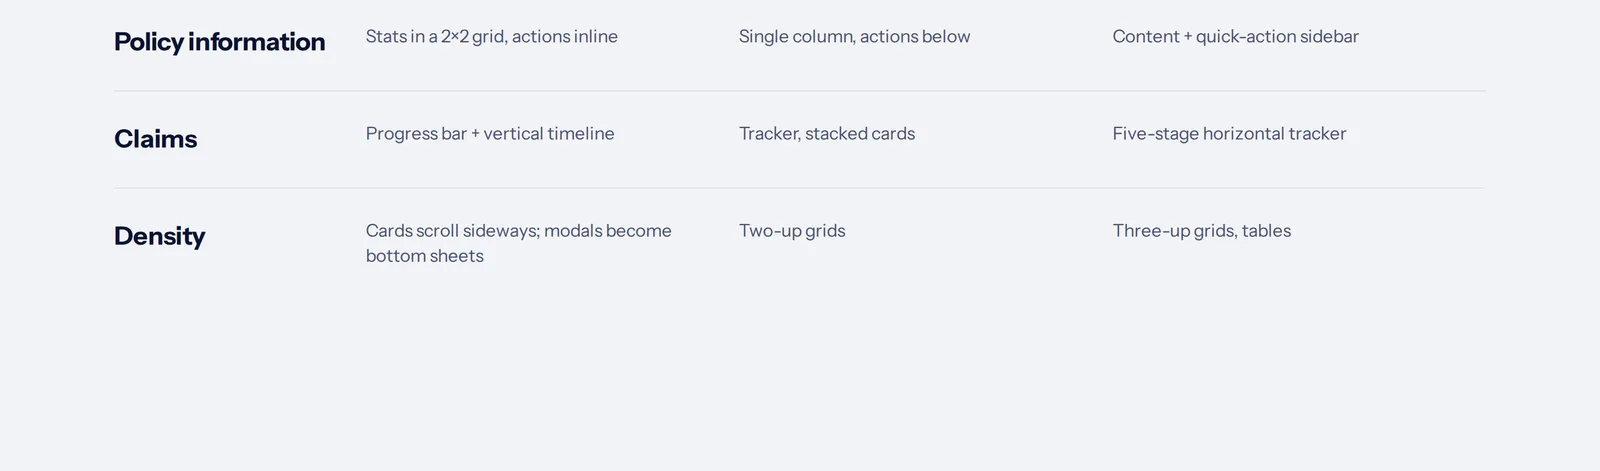Click the Policy information row heading
Image resolution: width=1600 pixels, height=471 pixels.
[x=219, y=42]
